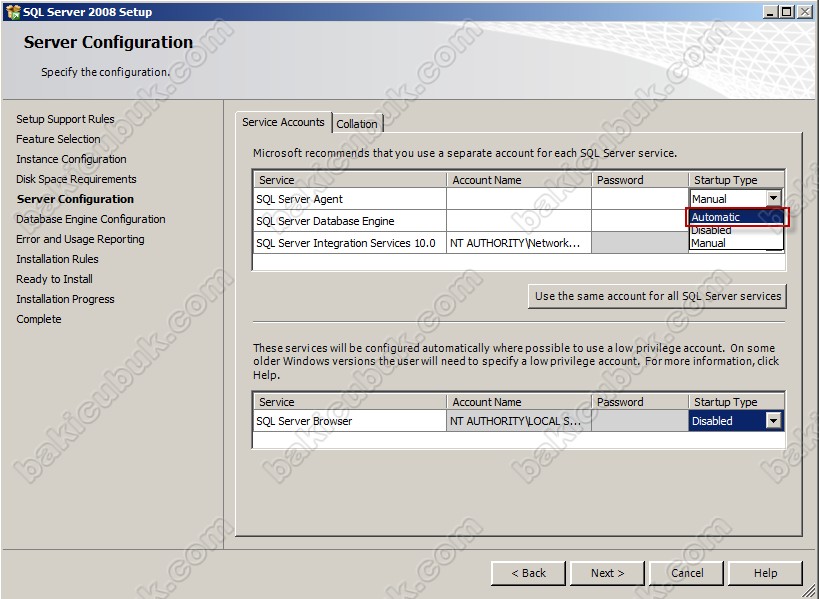819x599 pixels.
Task: Select the SQL Server Browser service row
Action: pos(349,421)
